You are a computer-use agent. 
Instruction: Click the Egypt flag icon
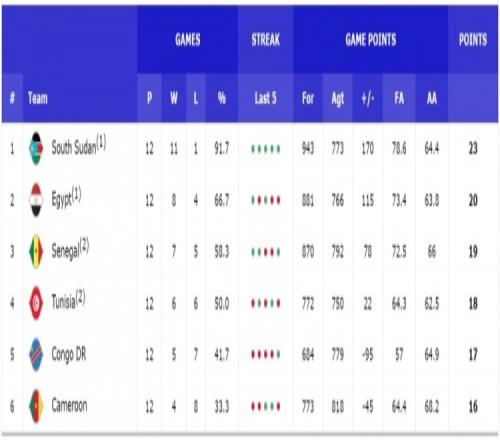pos(36,200)
